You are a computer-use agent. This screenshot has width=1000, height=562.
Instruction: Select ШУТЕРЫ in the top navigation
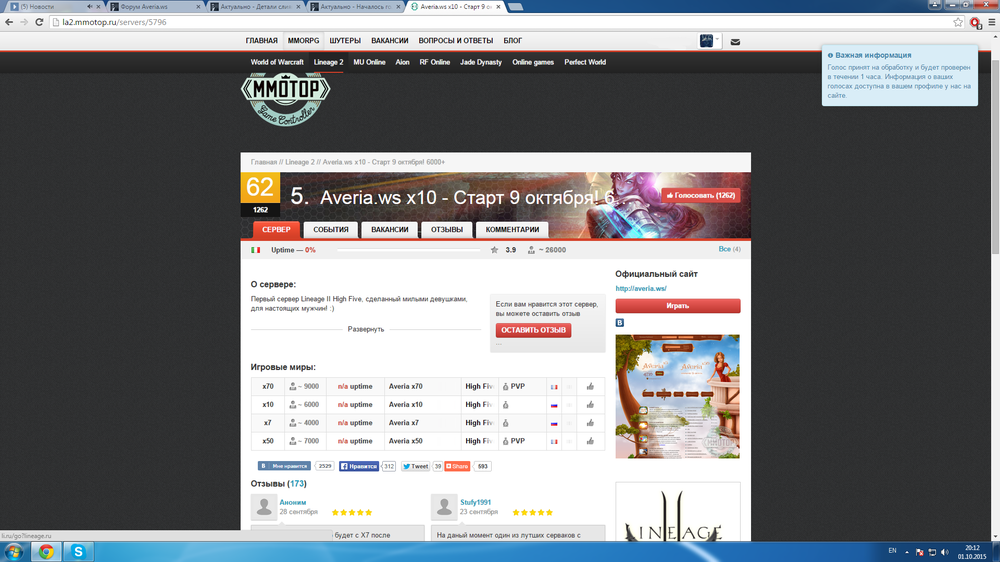coord(345,41)
